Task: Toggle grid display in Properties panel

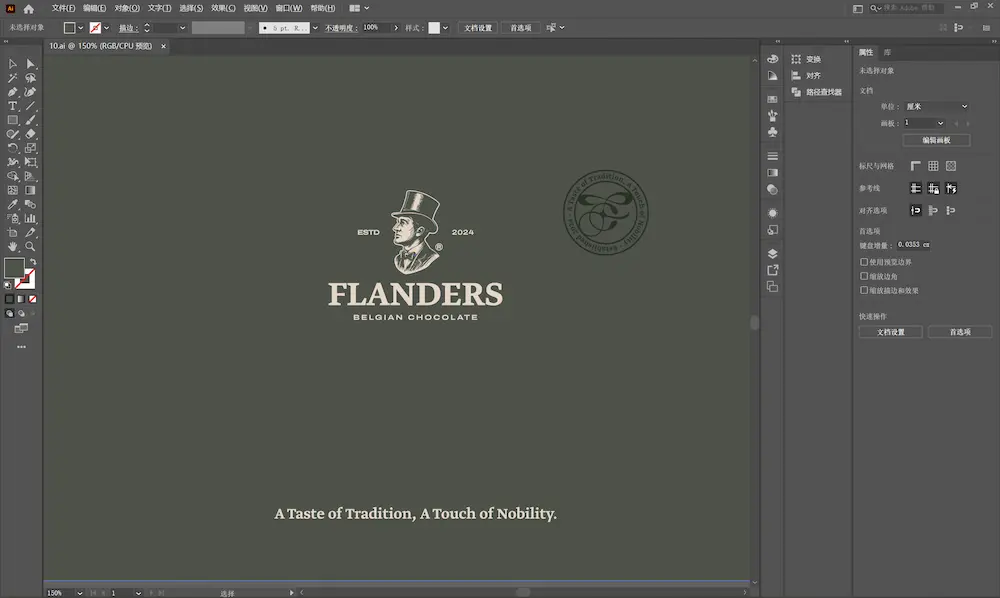Action: (933, 166)
